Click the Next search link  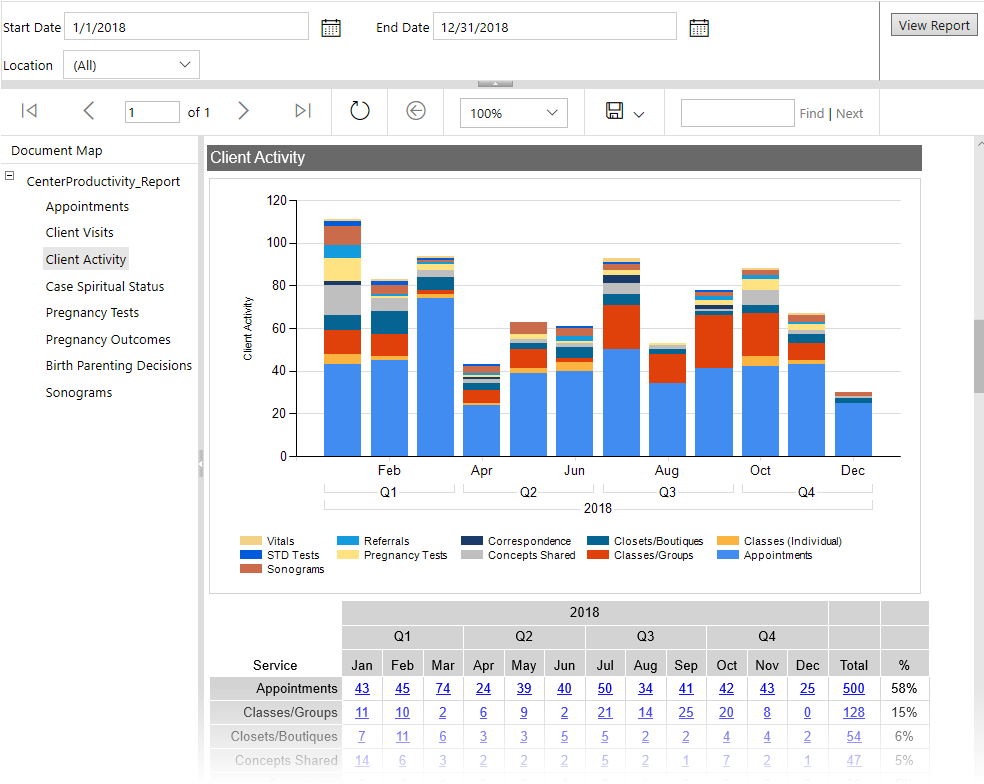tap(849, 114)
